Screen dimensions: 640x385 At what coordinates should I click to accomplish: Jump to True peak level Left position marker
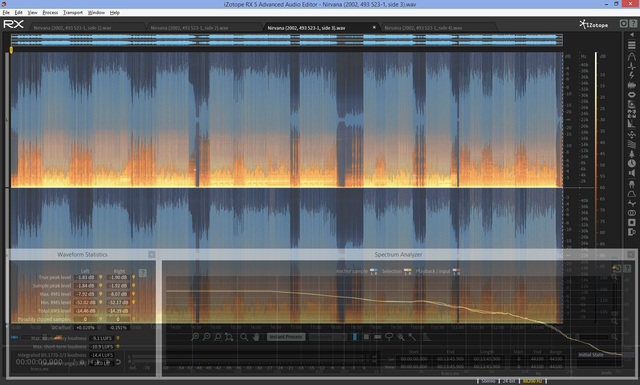click(100, 277)
